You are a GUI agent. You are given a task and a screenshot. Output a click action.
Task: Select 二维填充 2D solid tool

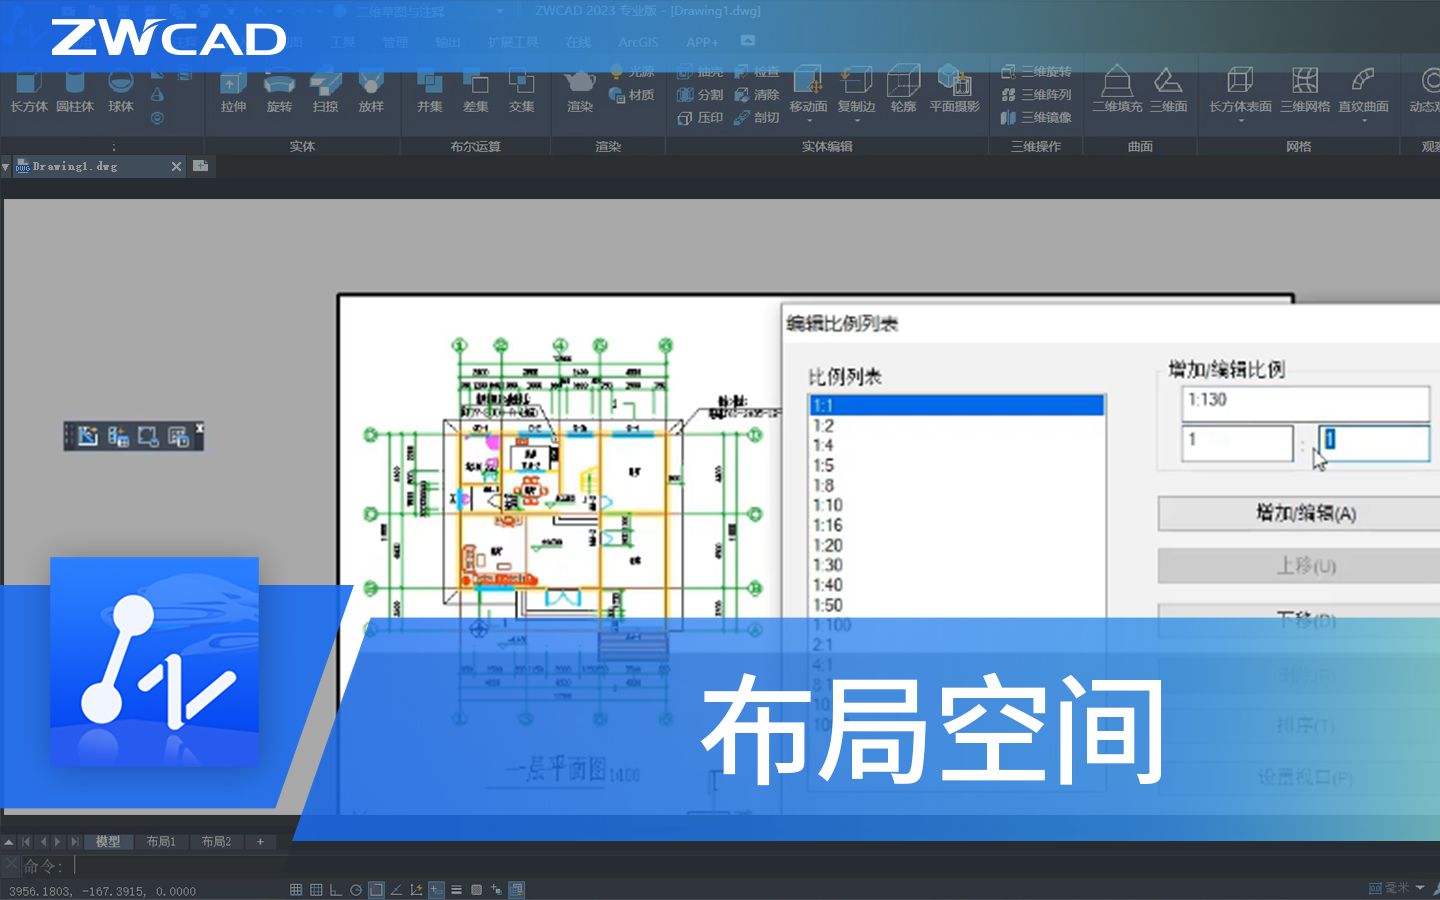(1117, 88)
